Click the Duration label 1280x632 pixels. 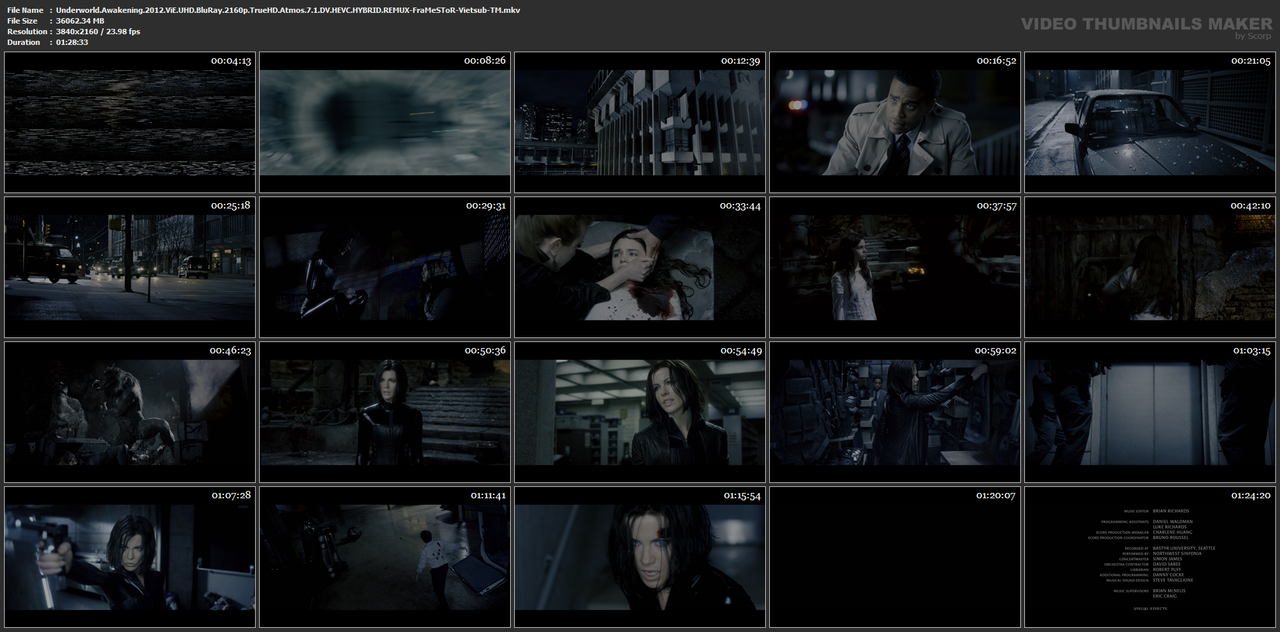coord(23,42)
